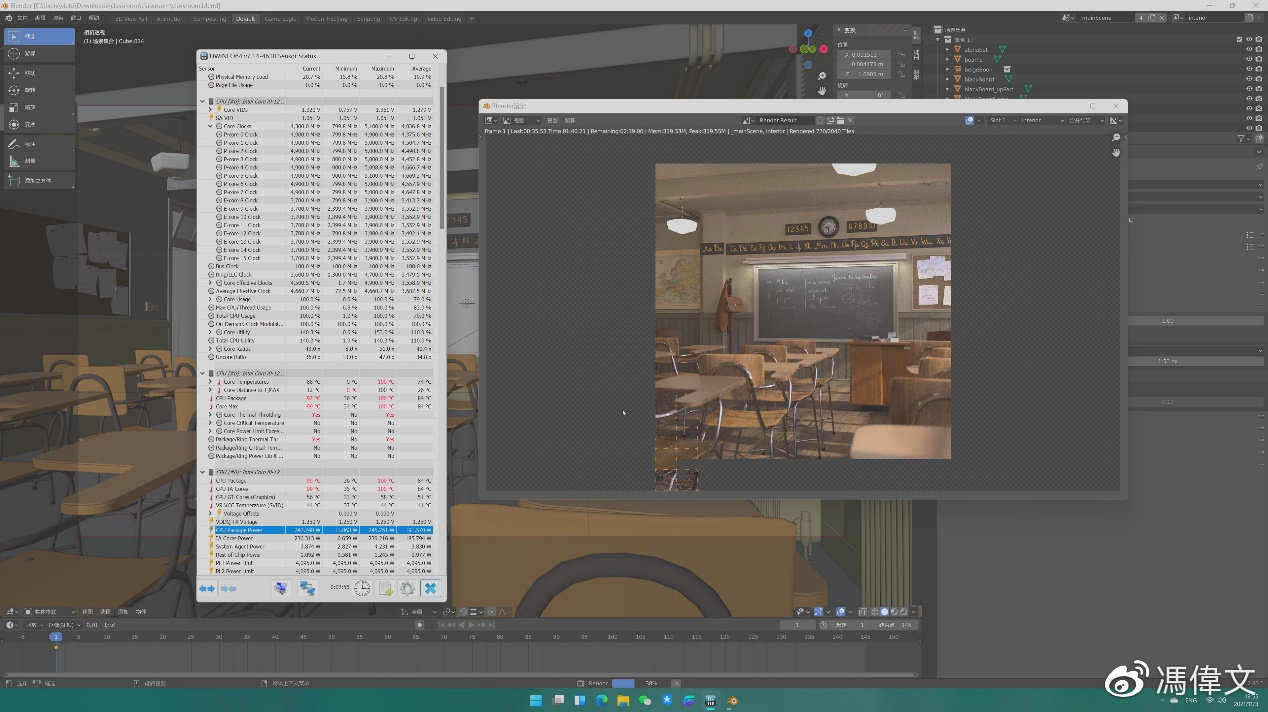
Task: Toggle visibility eye of beams object
Action: coord(1249,59)
